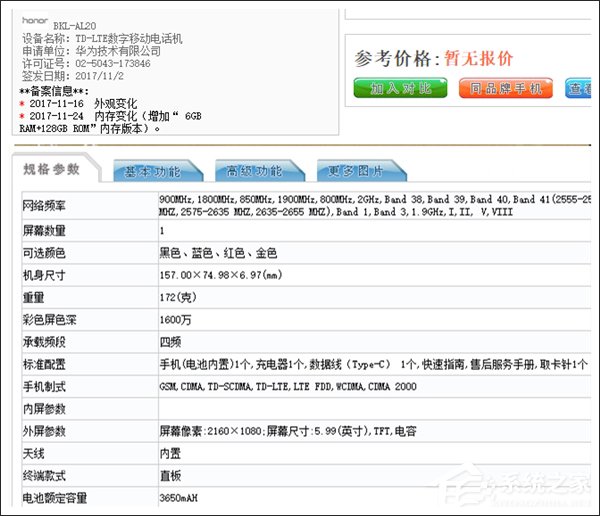This screenshot has height=516, width=600.
Task: Click the 彩色屏色深 row label
Action: point(49,320)
